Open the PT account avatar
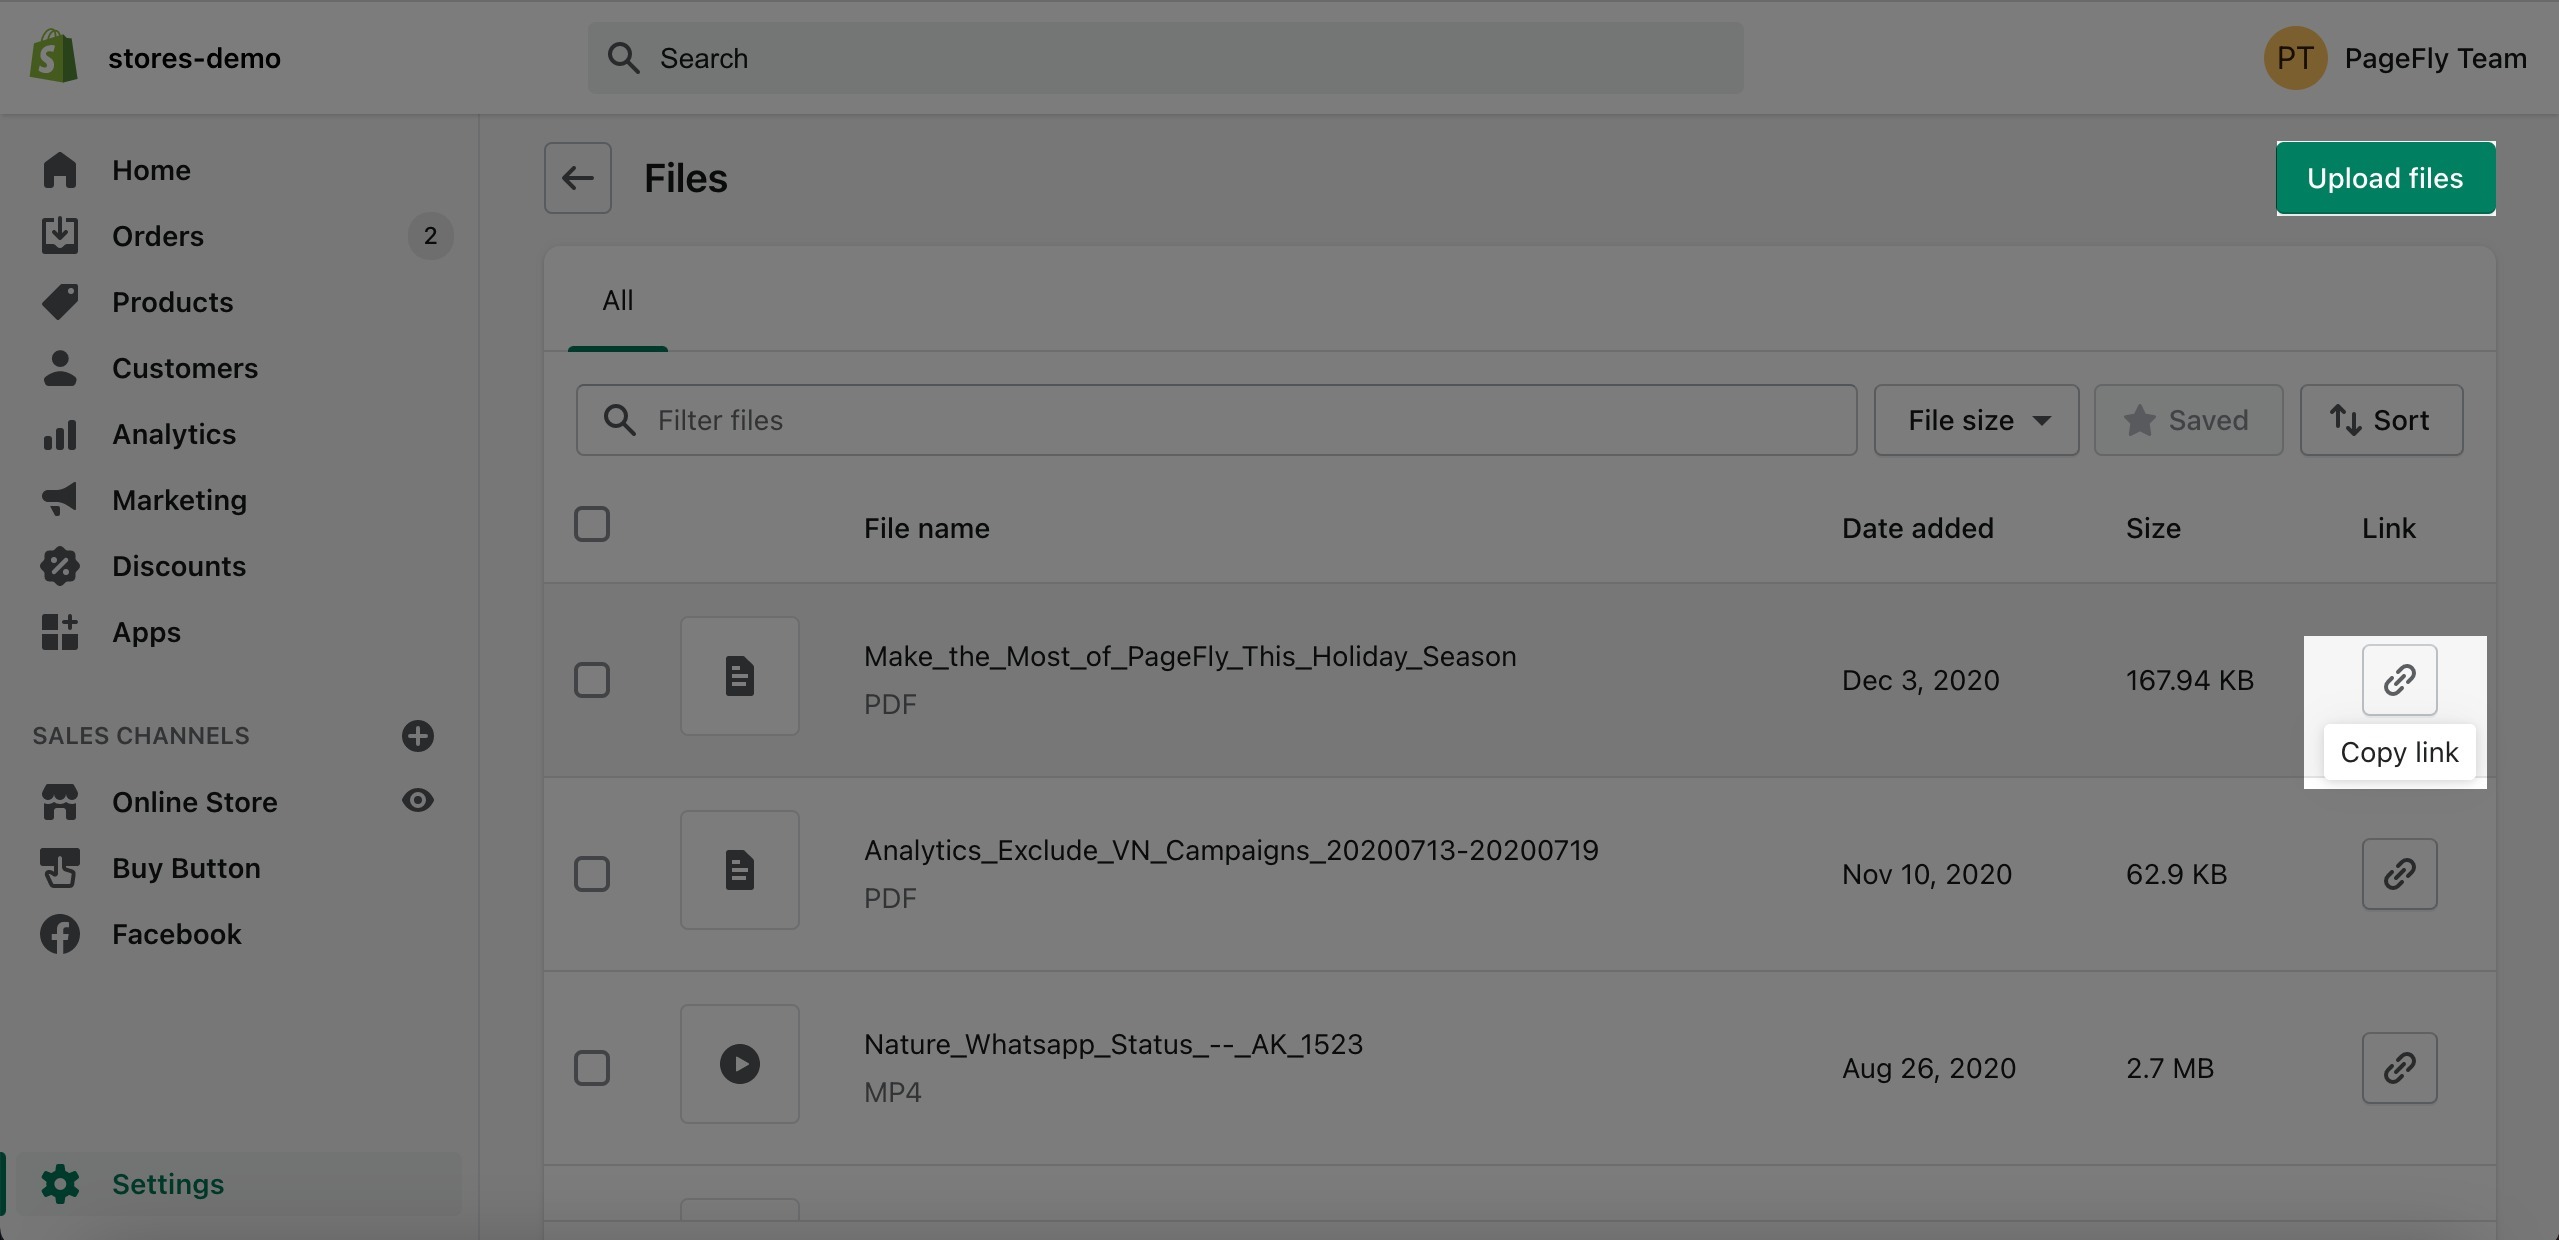Image resolution: width=2559 pixels, height=1240 pixels. 2294,58
